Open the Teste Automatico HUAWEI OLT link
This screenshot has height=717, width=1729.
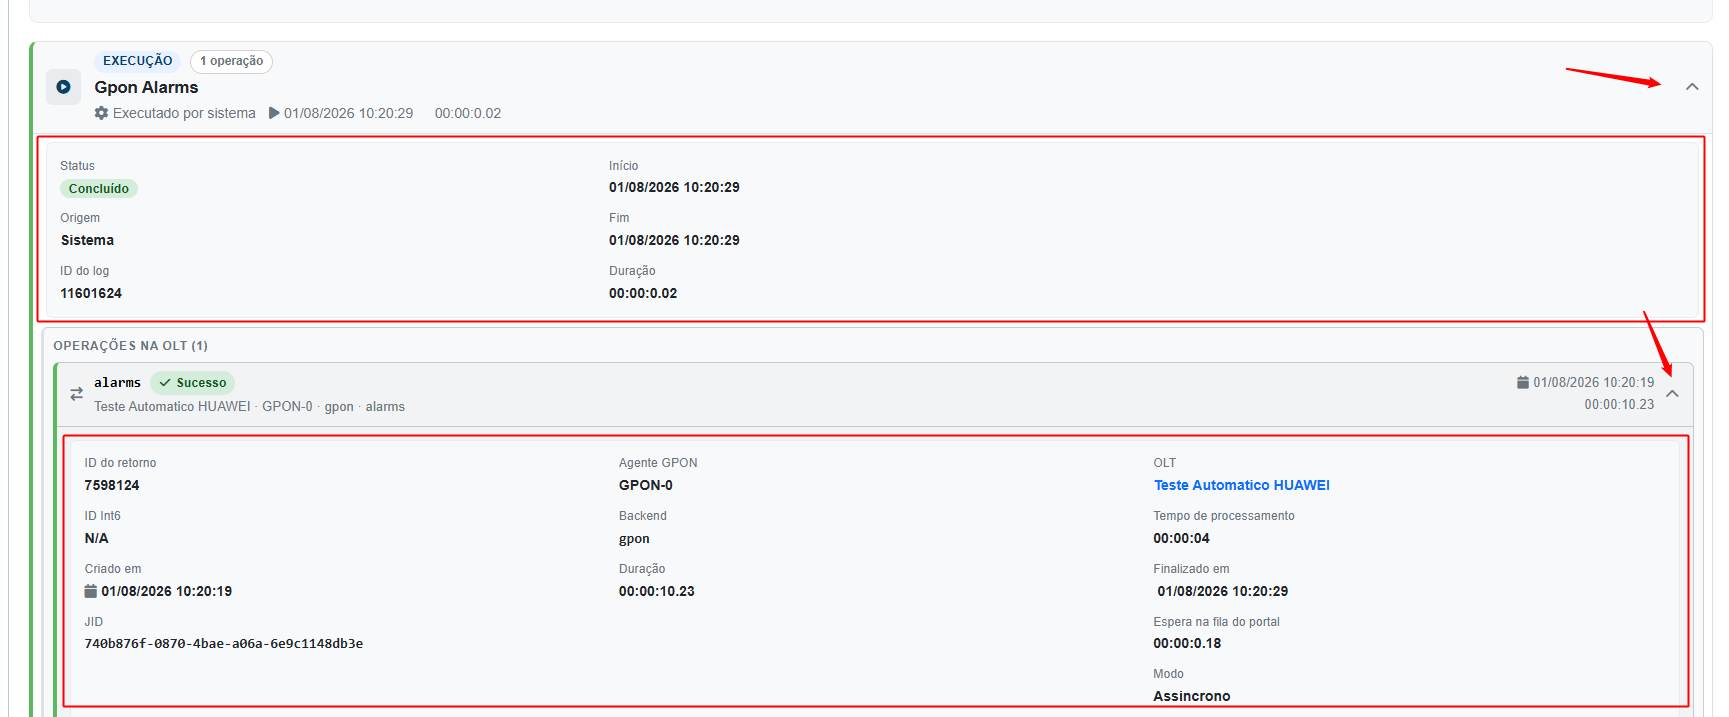1241,485
